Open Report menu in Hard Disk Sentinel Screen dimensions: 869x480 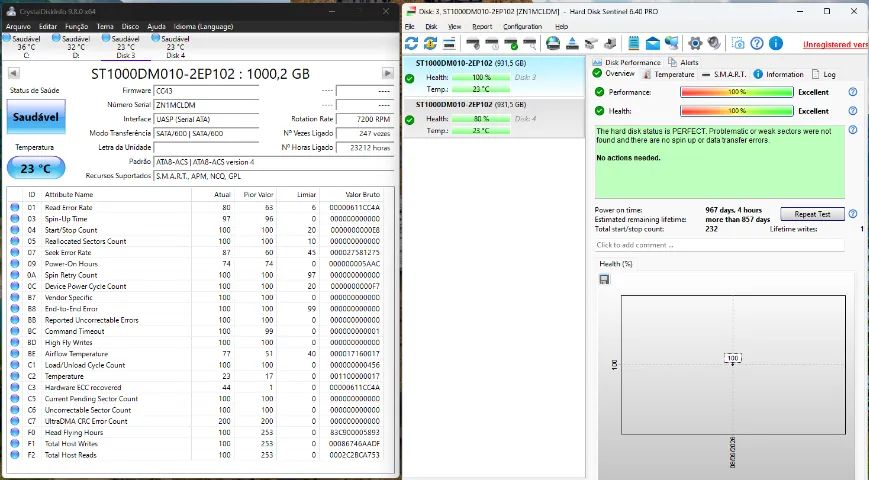click(x=482, y=27)
